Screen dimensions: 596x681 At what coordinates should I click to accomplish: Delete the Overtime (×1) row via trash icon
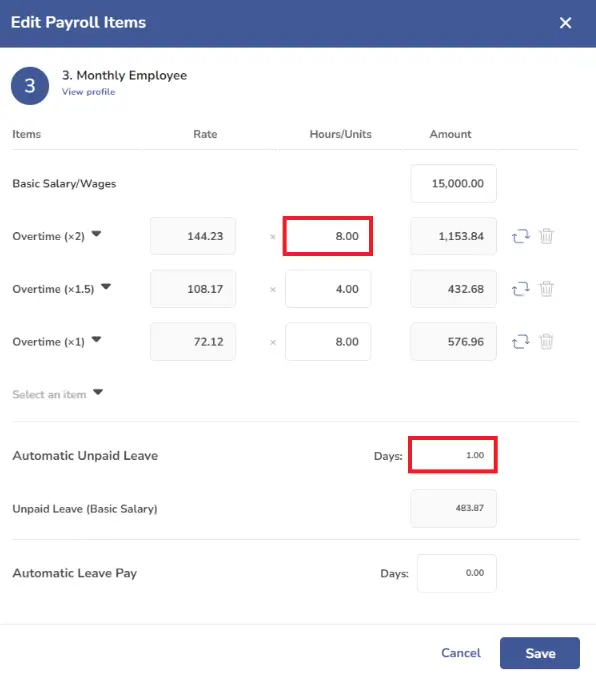point(546,342)
